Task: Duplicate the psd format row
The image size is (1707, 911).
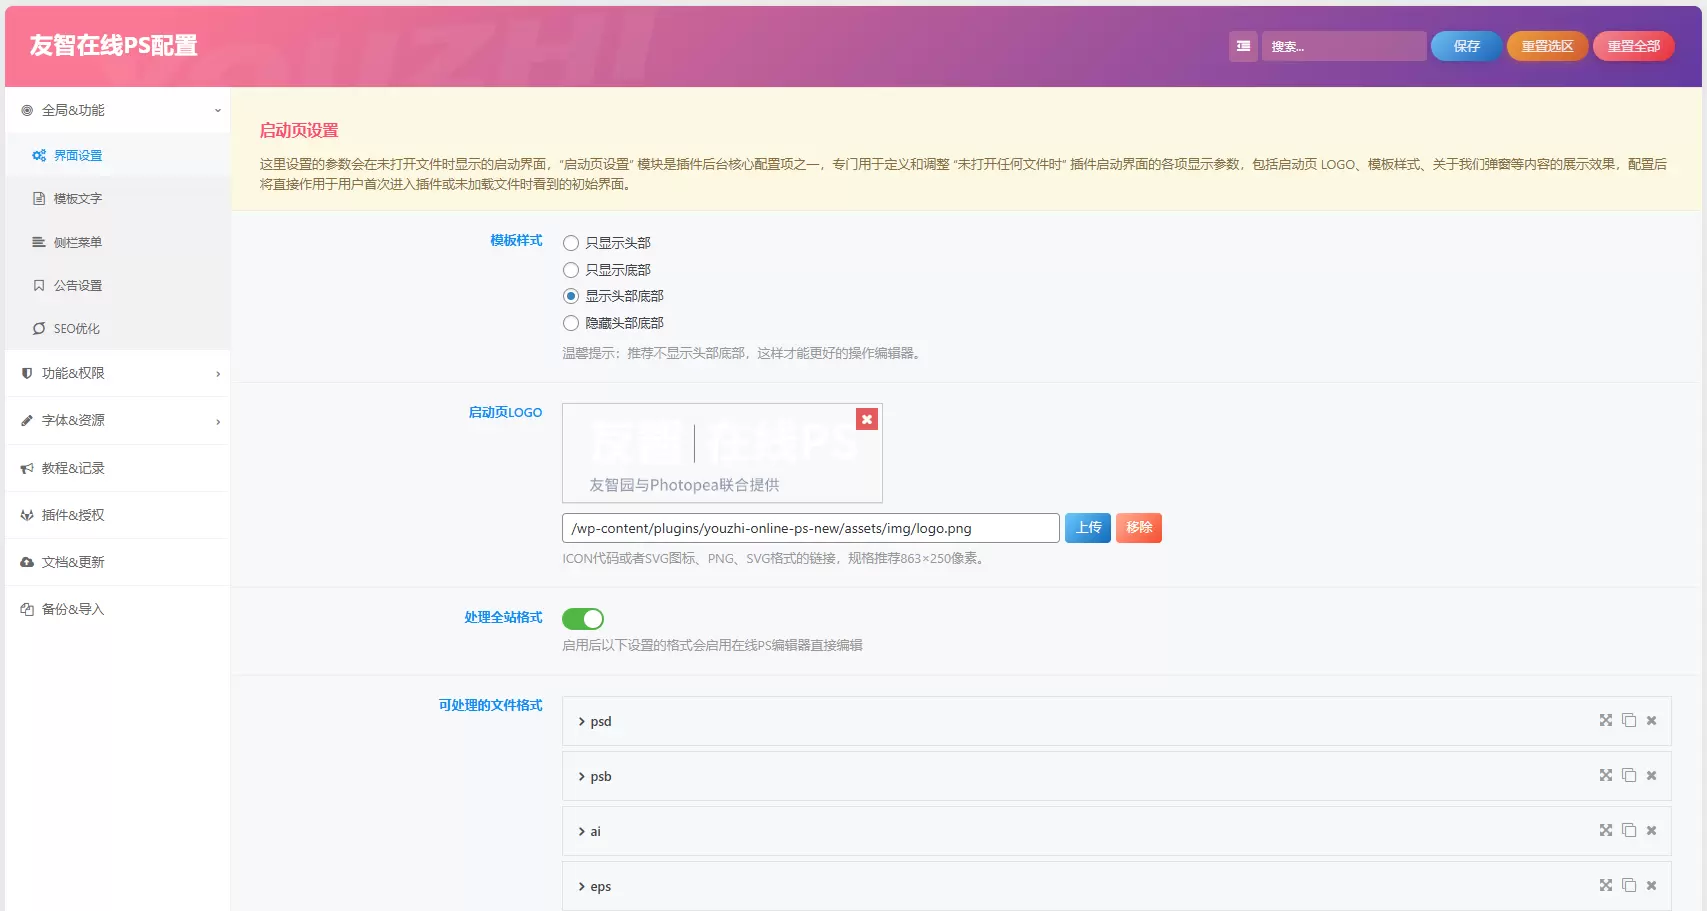Action: [x=1629, y=720]
